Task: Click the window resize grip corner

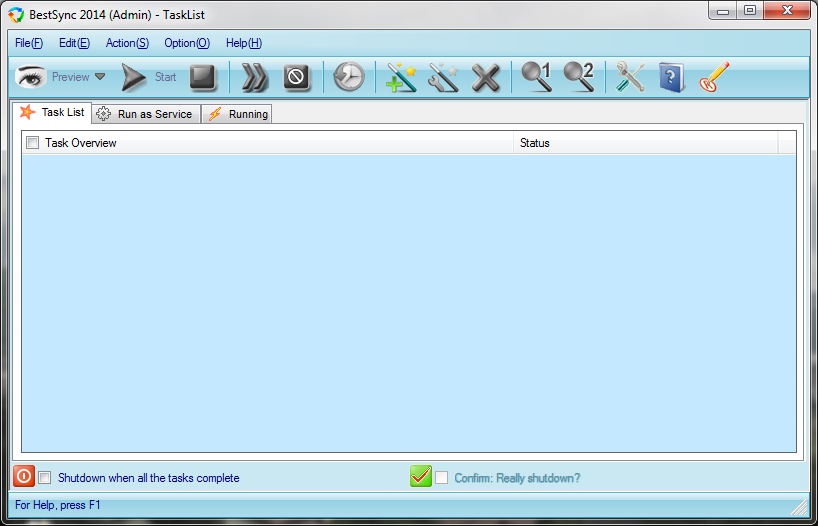Action: tap(800, 507)
